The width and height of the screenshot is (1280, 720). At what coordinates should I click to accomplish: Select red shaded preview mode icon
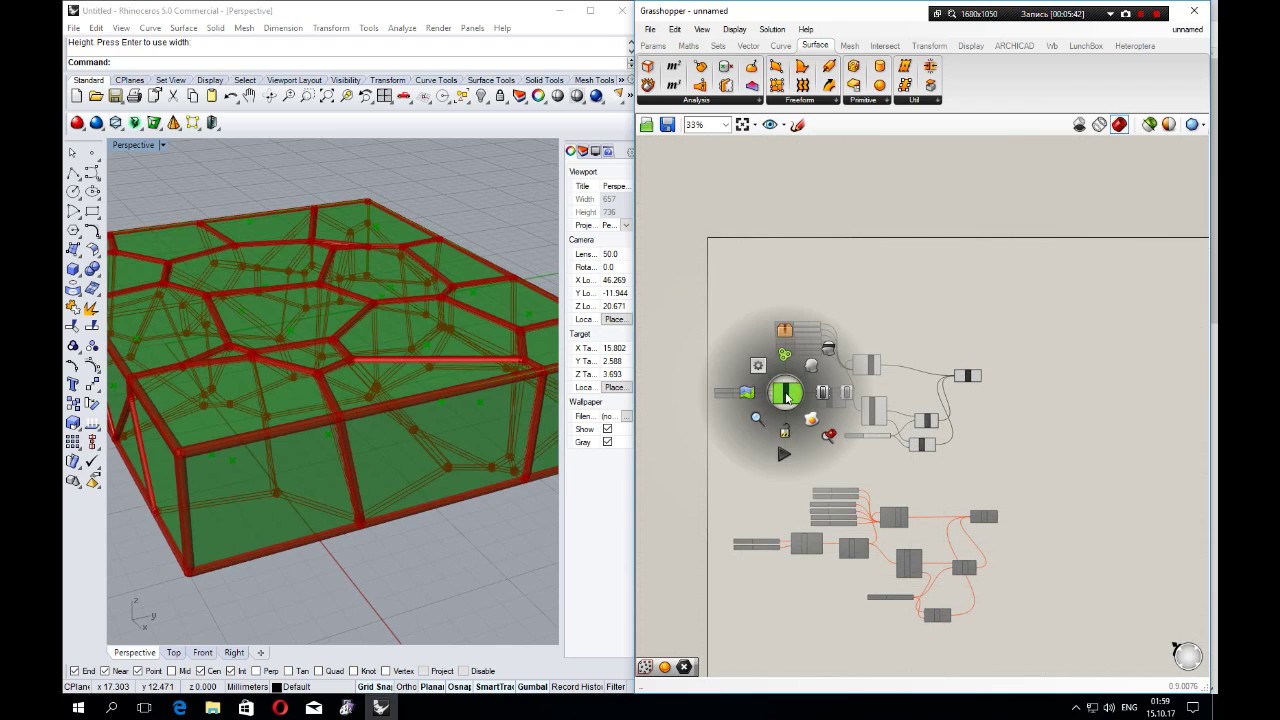point(1119,125)
